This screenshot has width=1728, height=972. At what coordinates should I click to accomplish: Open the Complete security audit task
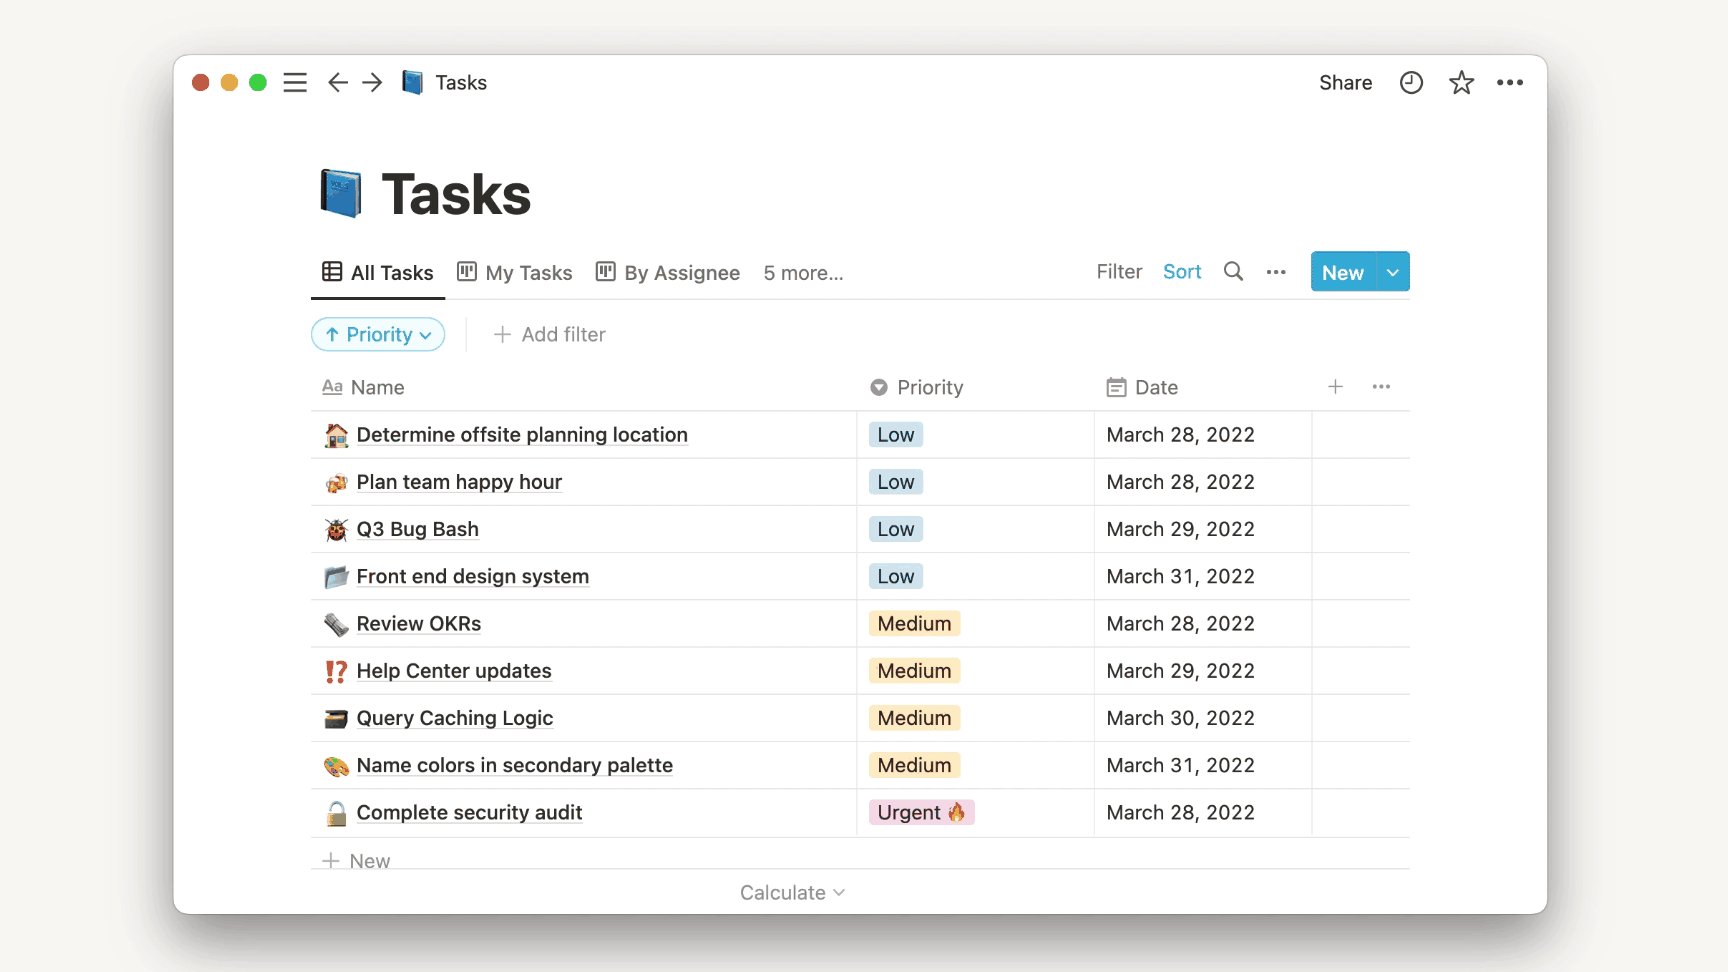pyautogui.click(x=469, y=812)
